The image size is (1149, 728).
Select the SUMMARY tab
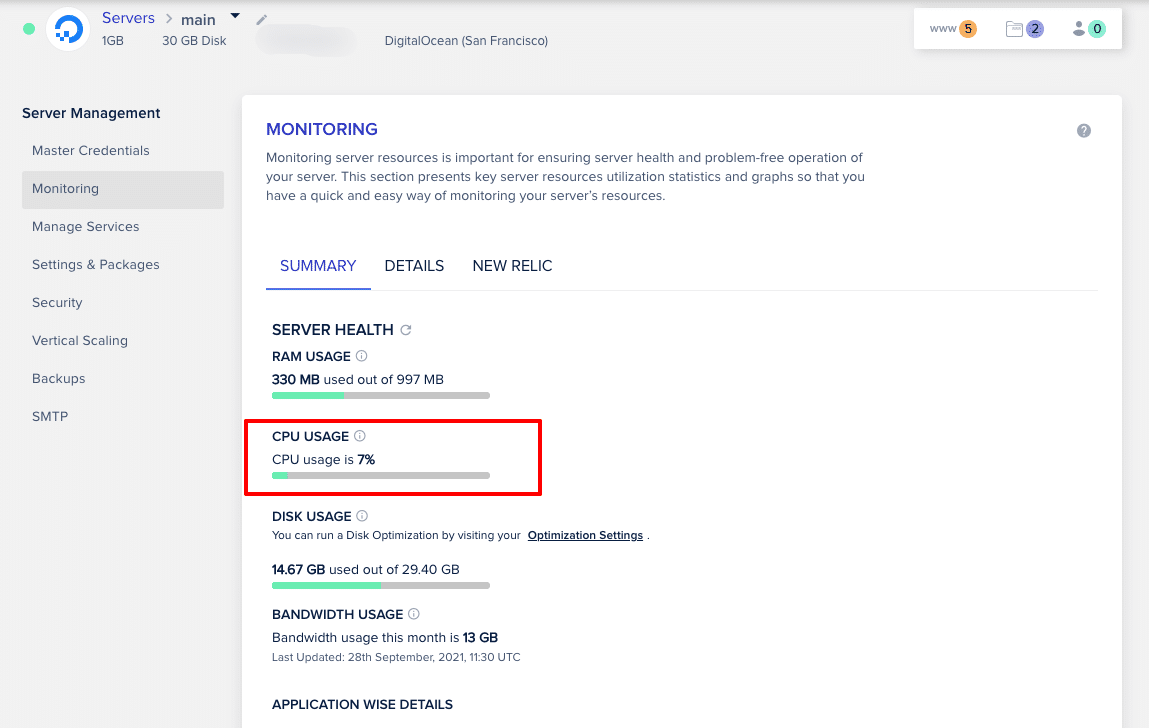(318, 266)
